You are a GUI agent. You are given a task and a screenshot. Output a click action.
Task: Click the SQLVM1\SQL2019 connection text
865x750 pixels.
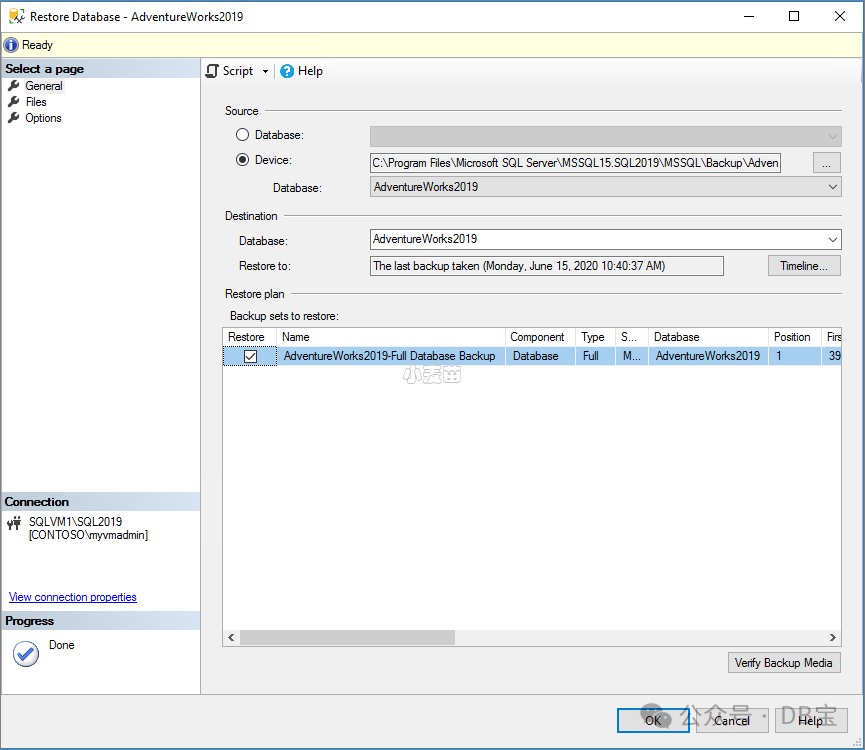coord(76,522)
